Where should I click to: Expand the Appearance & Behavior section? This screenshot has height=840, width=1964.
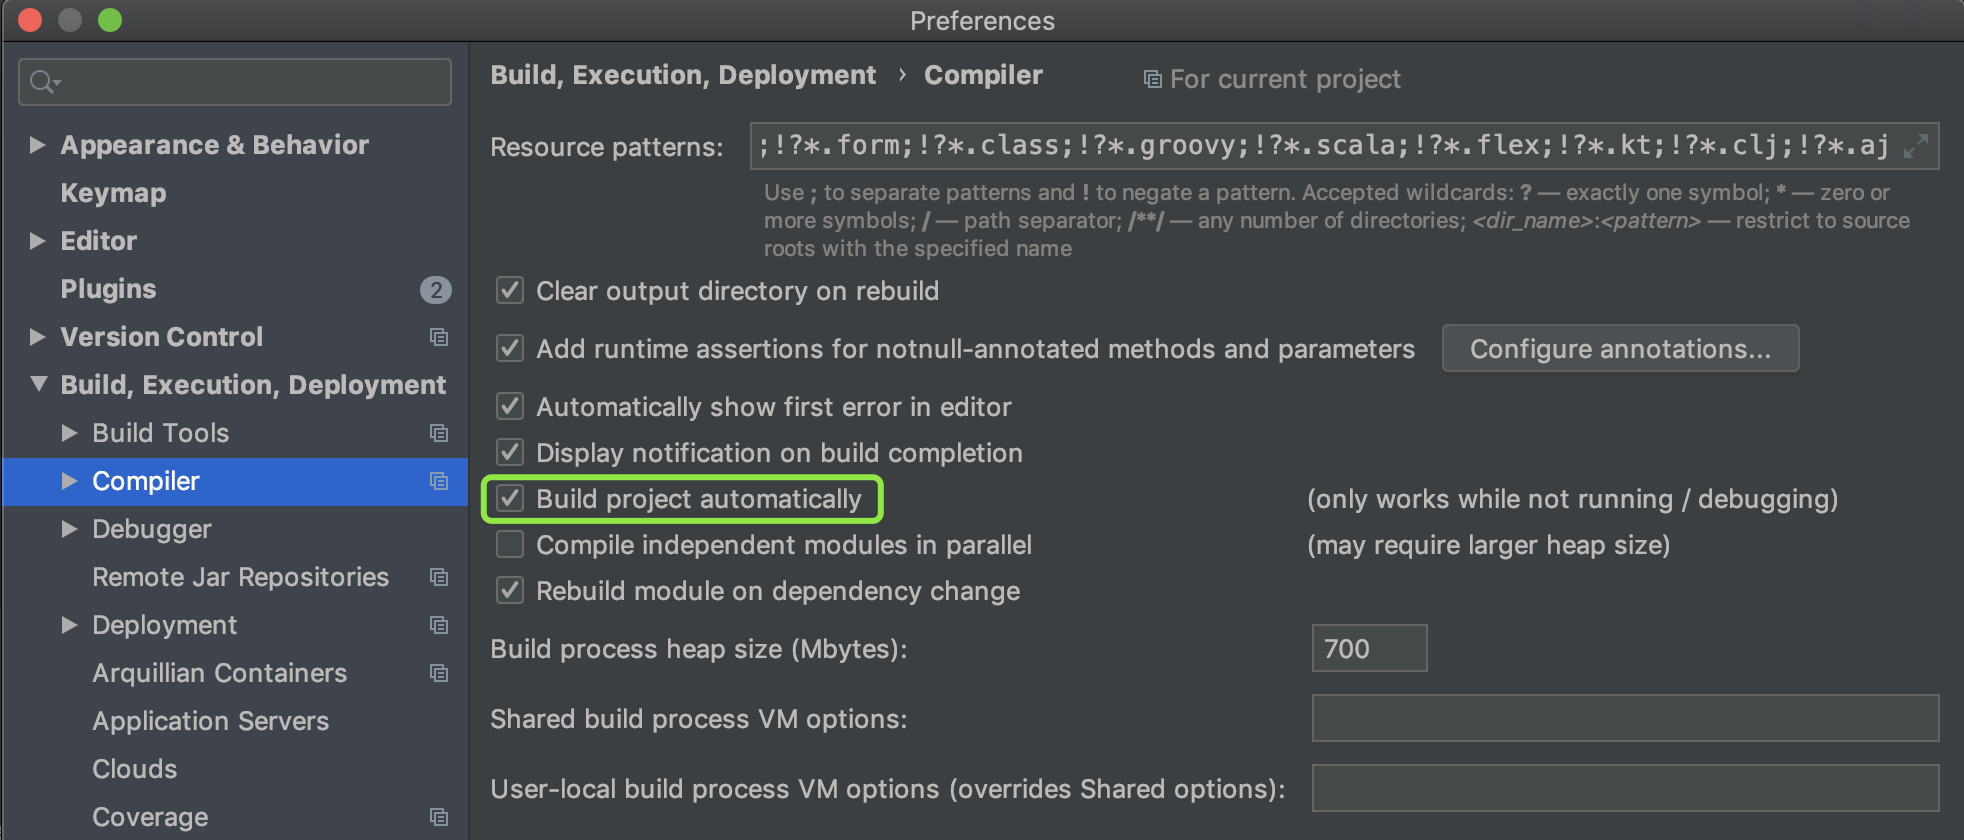(38, 145)
